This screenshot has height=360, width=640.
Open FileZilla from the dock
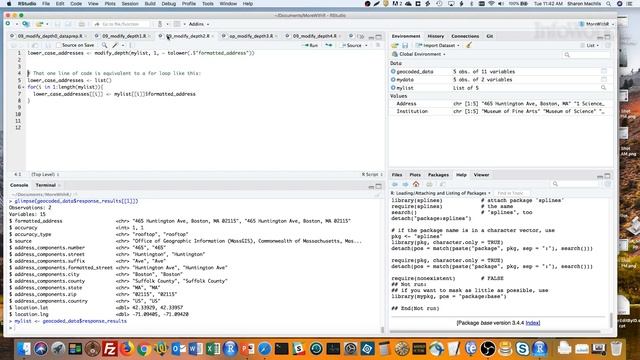[x=109, y=349]
